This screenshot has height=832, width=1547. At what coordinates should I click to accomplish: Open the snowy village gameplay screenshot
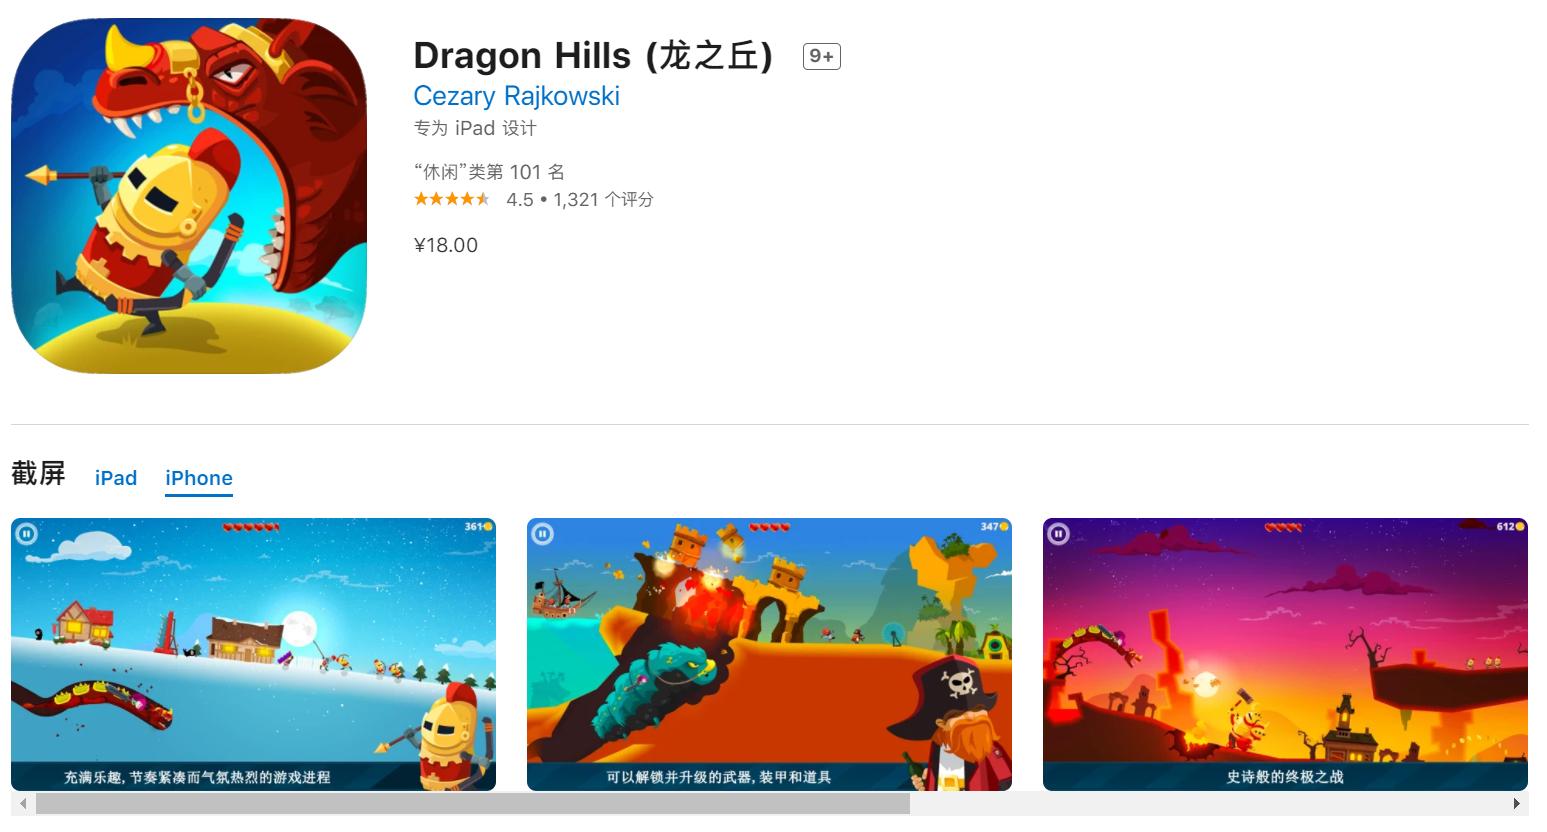pos(253,654)
